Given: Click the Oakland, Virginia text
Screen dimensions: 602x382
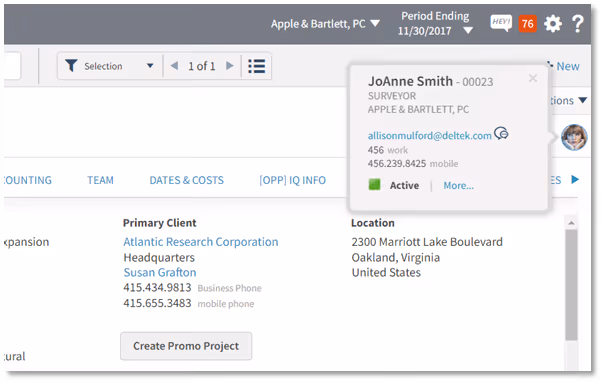Looking at the screenshot, I should click(x=395, y=257).
